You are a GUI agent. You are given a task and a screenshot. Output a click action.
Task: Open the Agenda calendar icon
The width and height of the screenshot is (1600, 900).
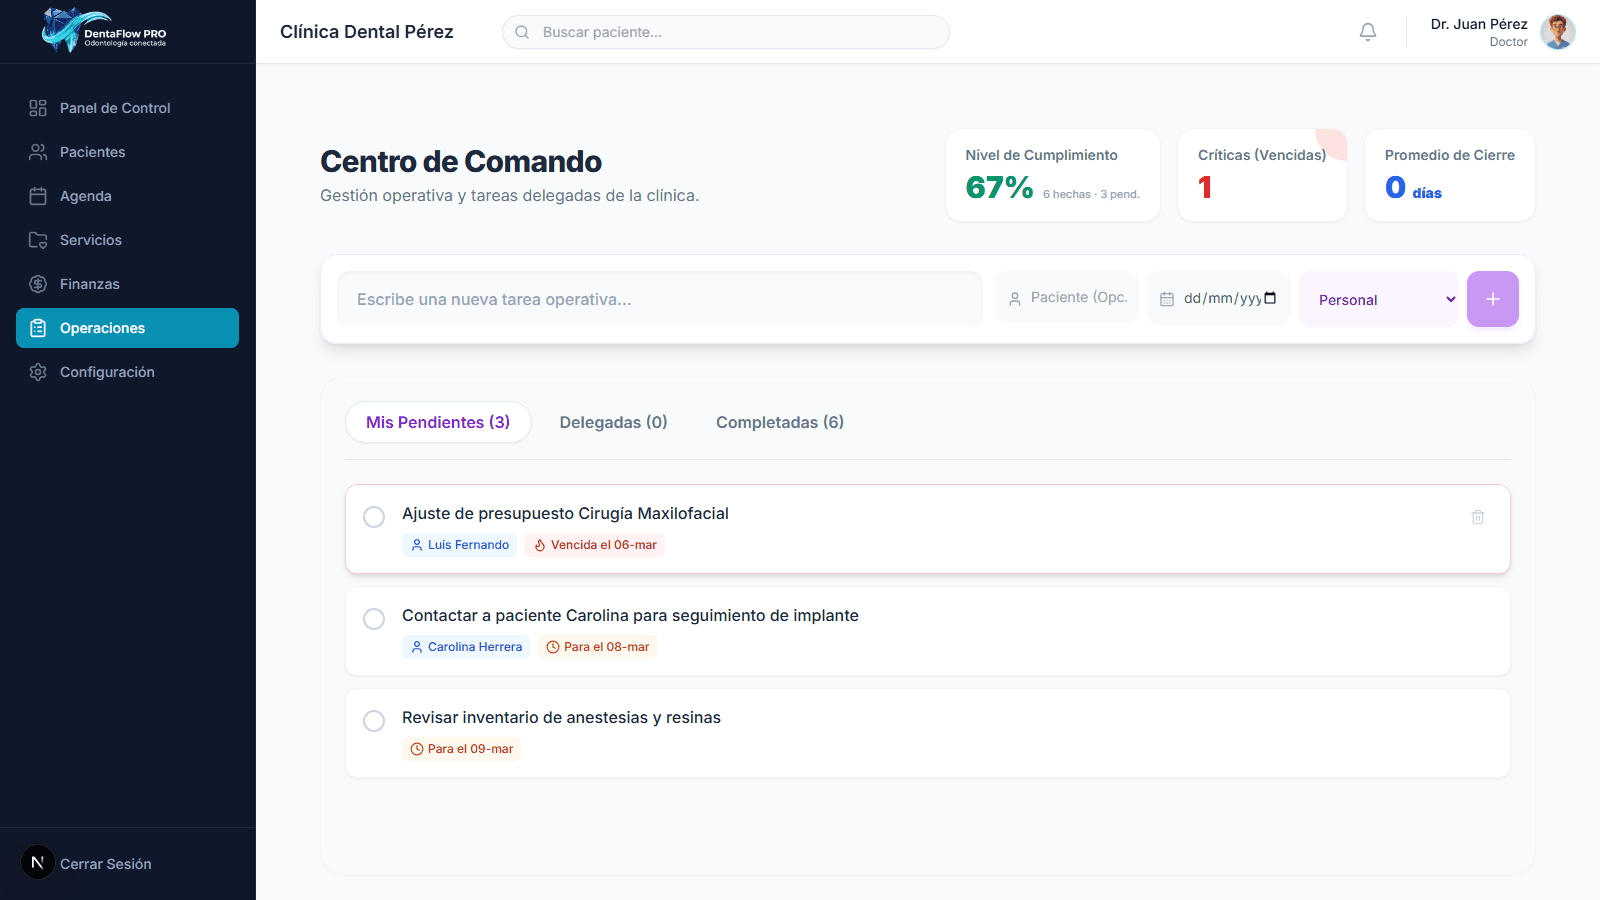click(x=38, y=196)
